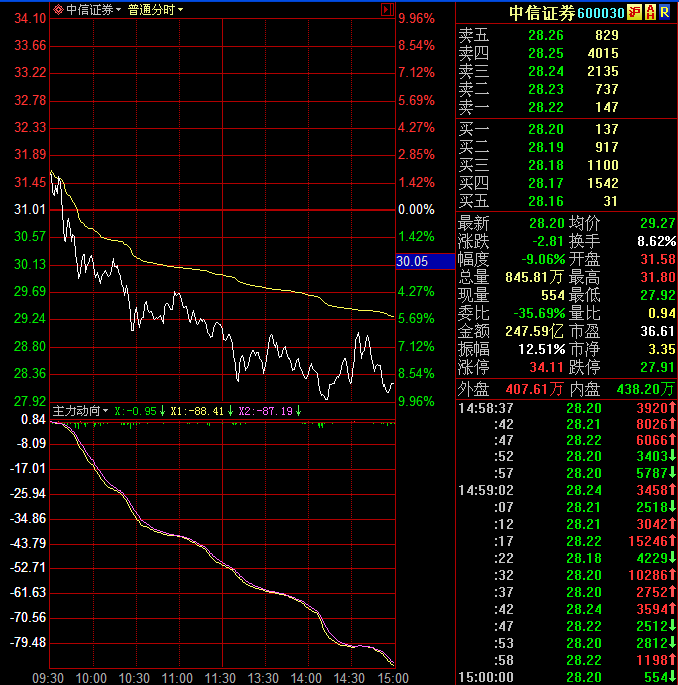Click the diamond icon beside 中信证券 chart title
This screenshot has width=679, height=685.
(58, 9)
